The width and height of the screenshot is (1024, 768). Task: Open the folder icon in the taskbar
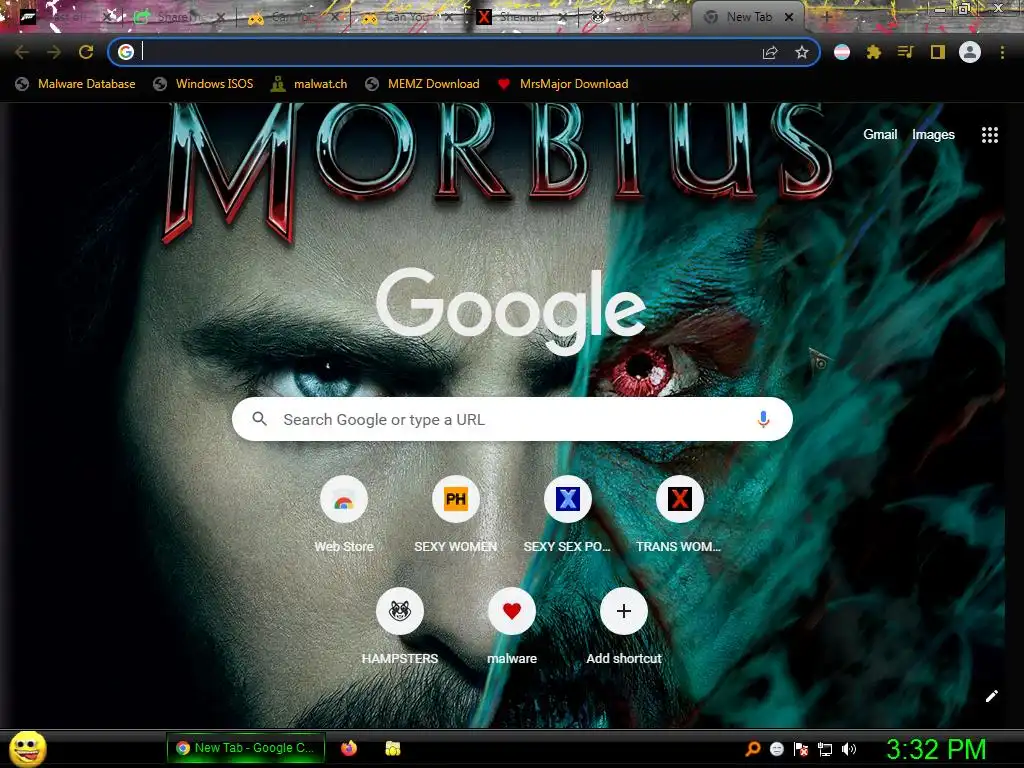[392, 748]
